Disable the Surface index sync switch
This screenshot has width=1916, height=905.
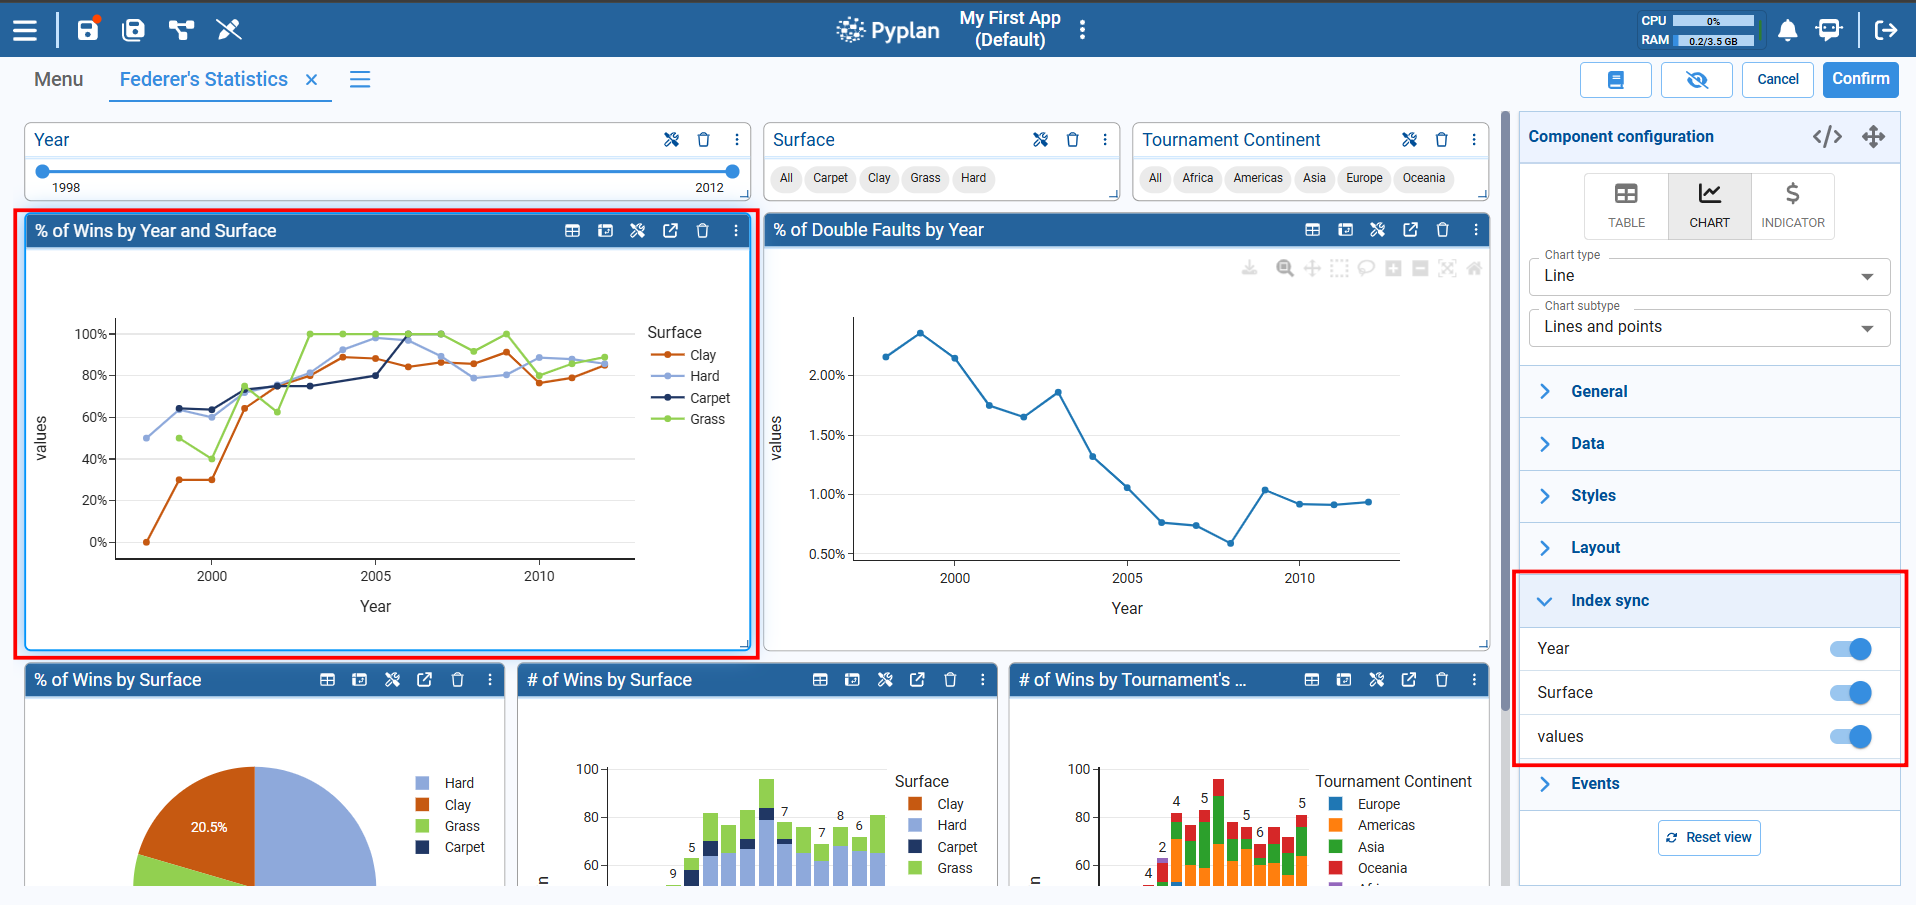point(1850,693)
